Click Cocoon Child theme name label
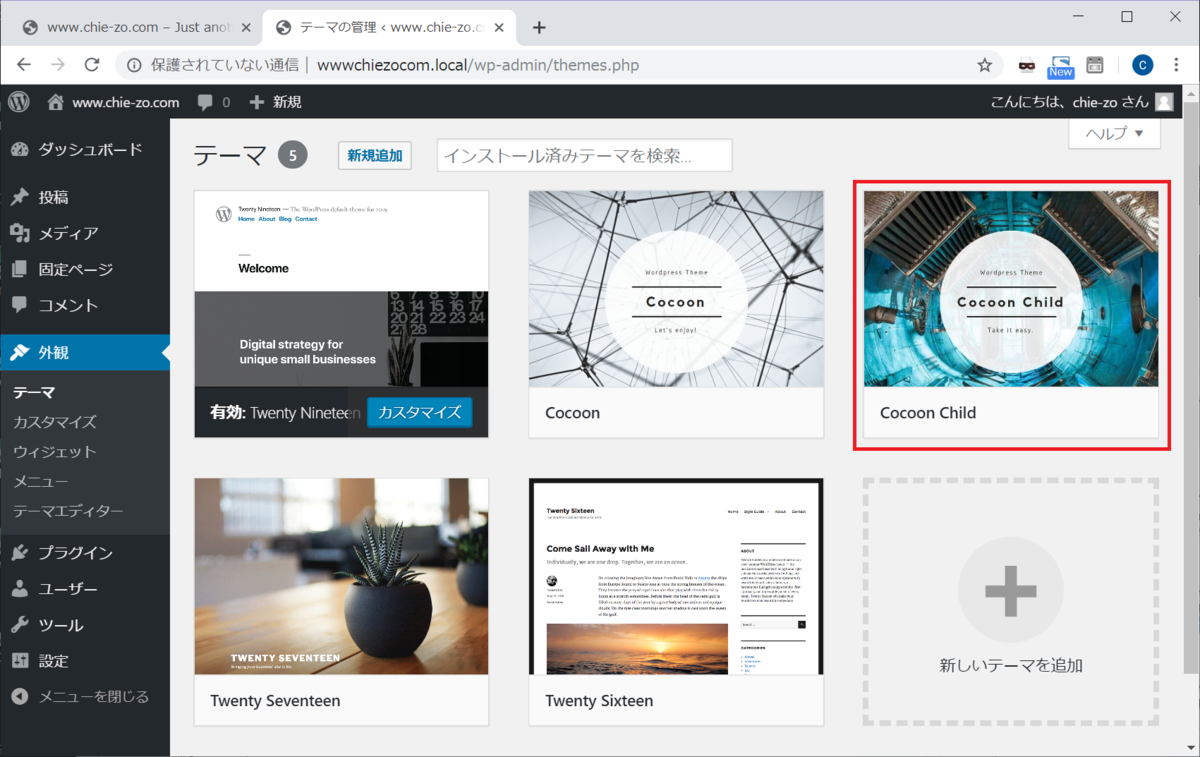The height and width of the screenshot is (757, 1200). point(928,413)
